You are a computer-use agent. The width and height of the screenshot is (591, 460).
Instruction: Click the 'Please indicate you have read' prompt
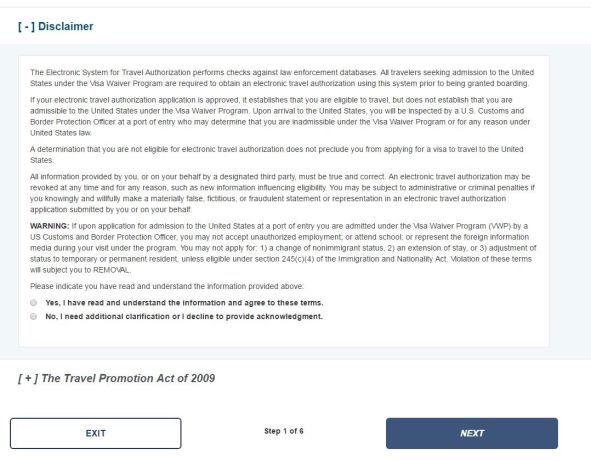pyautogui.click(x=167, y=286)
